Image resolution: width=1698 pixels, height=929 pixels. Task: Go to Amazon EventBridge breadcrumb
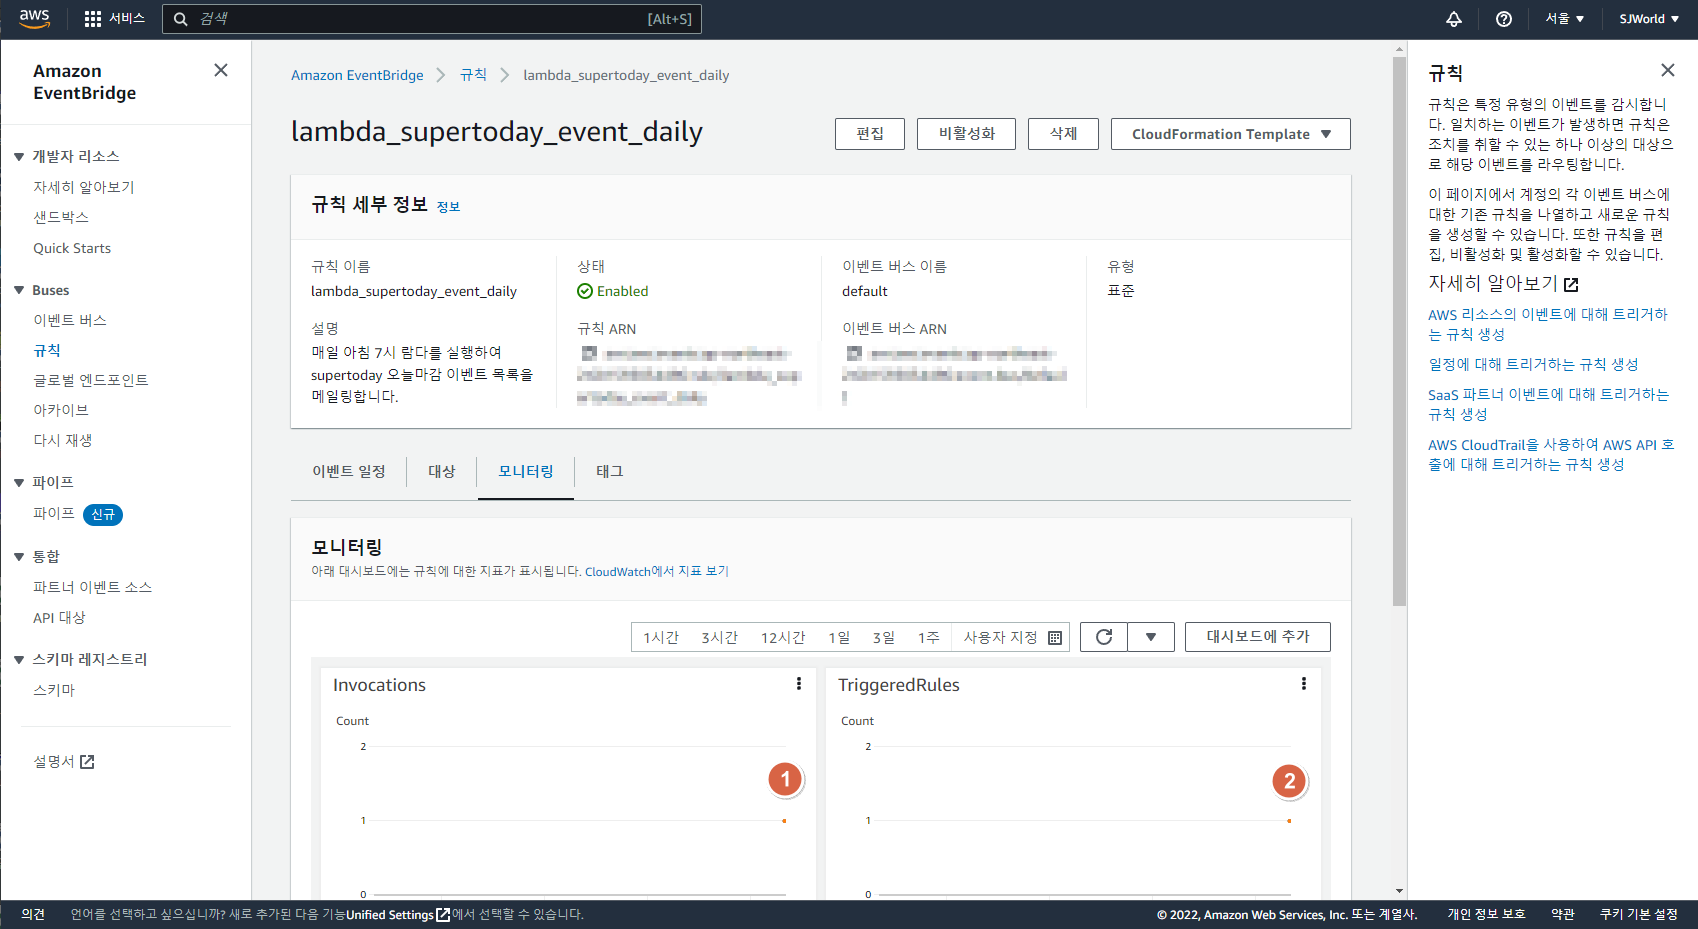click(x=357, y=75)
